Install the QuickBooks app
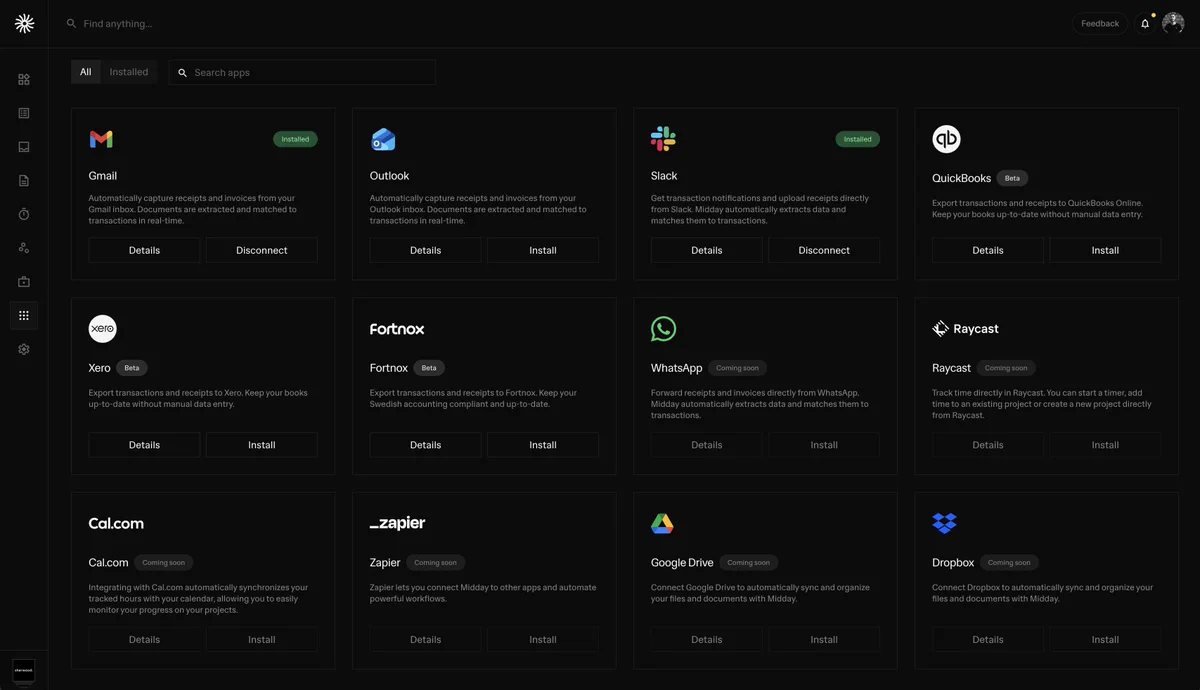The image size is (1200, 690). pyautogui.click(x=1105, y=250)
